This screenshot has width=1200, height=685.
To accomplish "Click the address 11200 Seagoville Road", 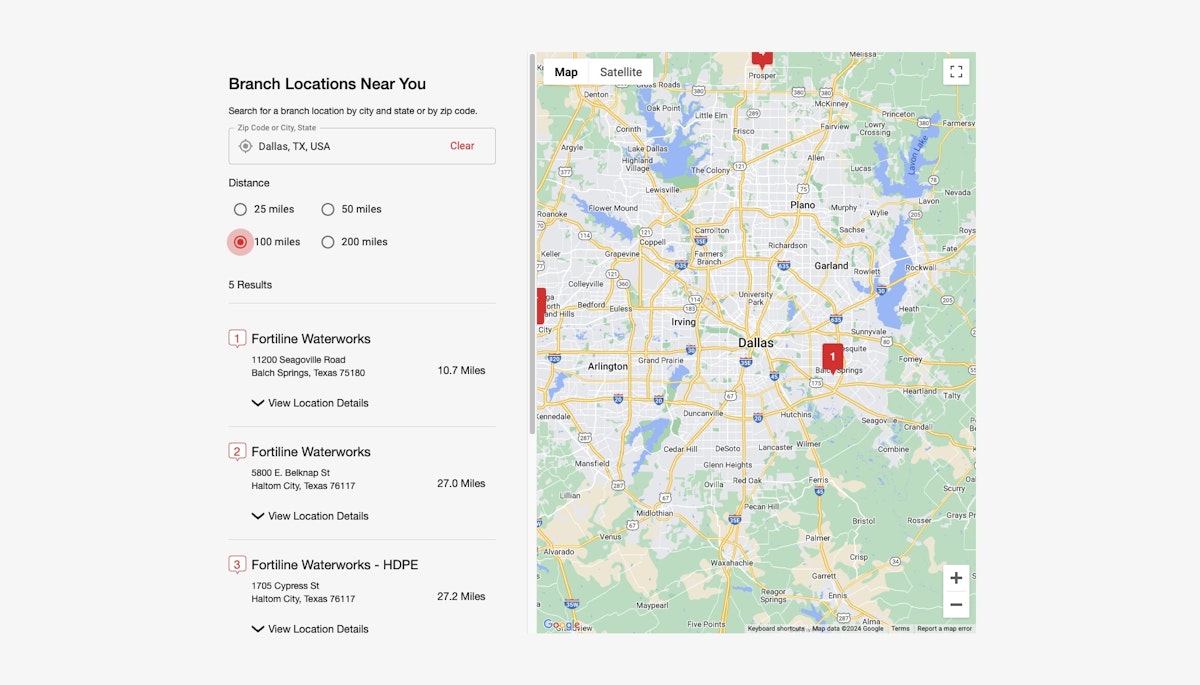I will pos(298,360).
